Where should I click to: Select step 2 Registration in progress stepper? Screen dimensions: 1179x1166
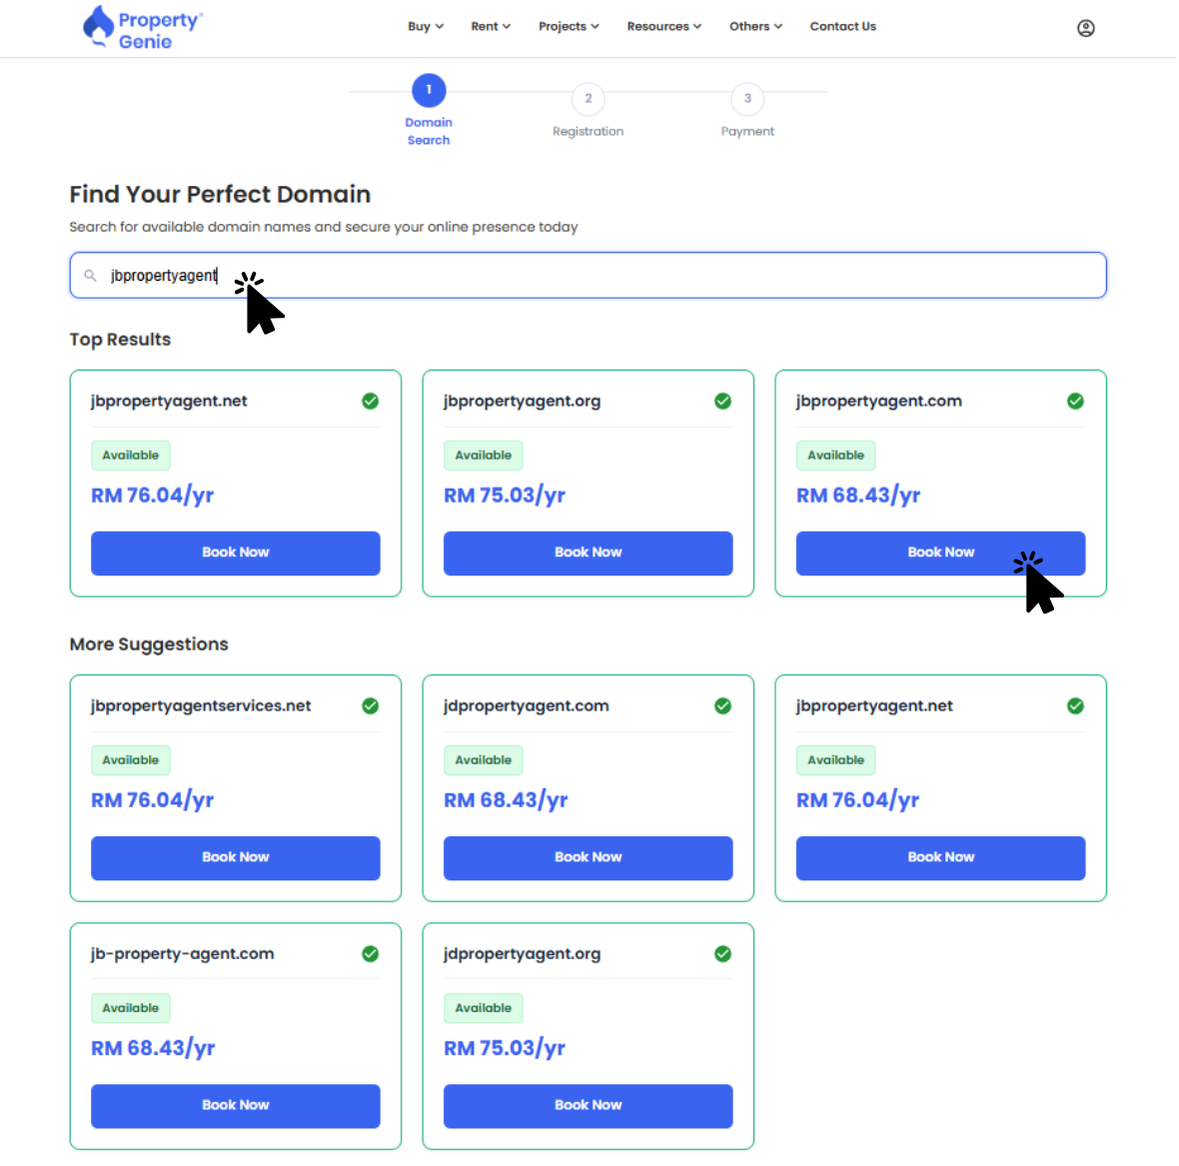[x=588, y=99]
